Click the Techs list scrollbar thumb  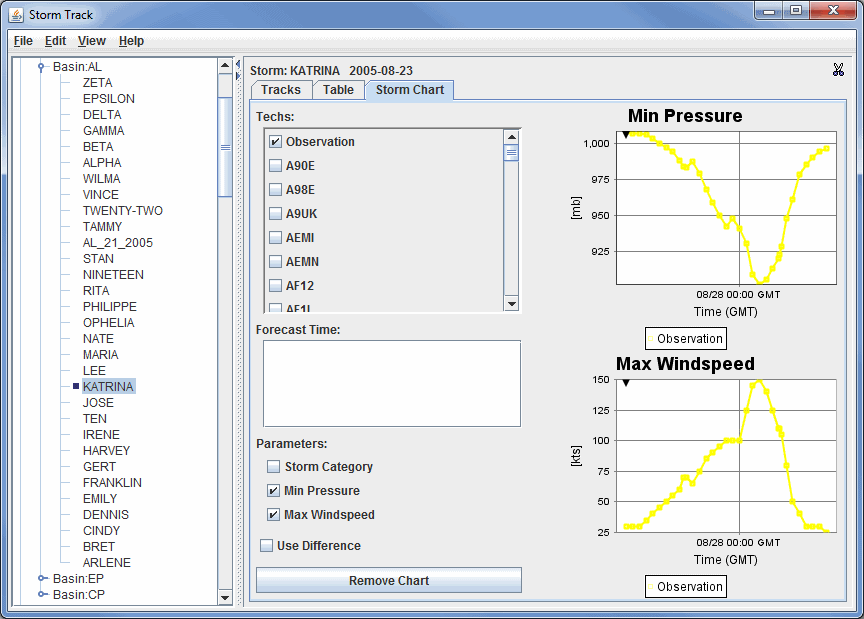tap(511, 153)
